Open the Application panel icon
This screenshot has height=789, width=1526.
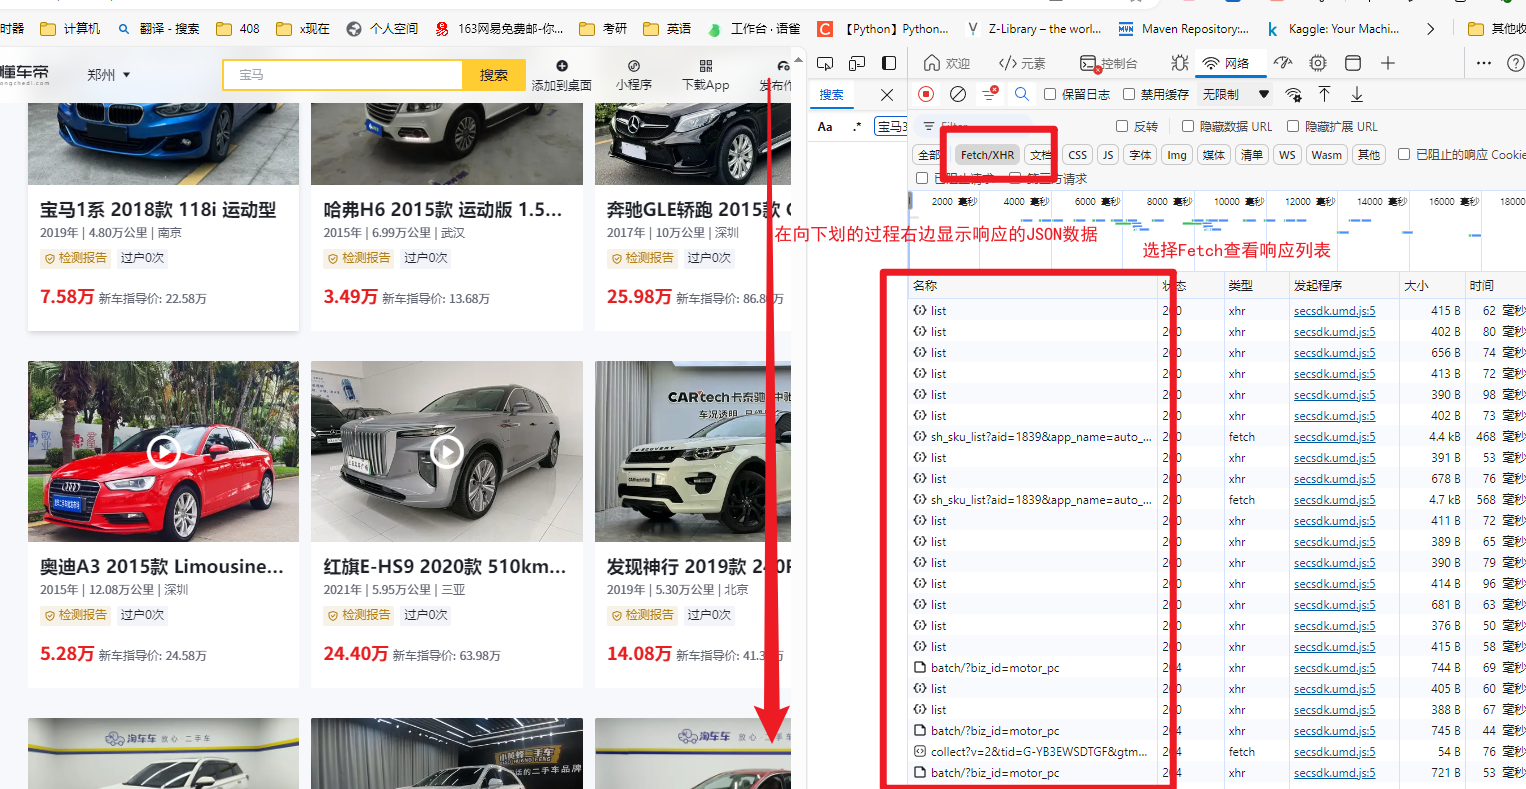point(1353,63)
